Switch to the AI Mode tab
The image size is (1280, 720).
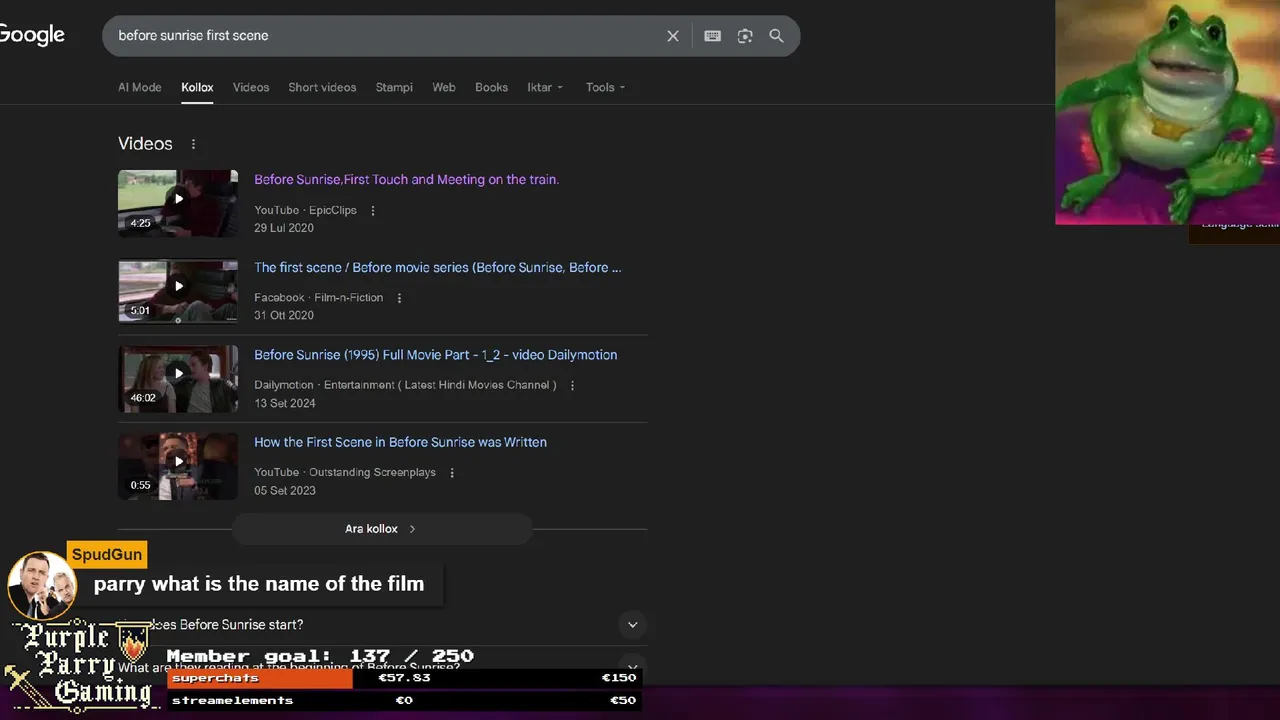tap(140, 87)
